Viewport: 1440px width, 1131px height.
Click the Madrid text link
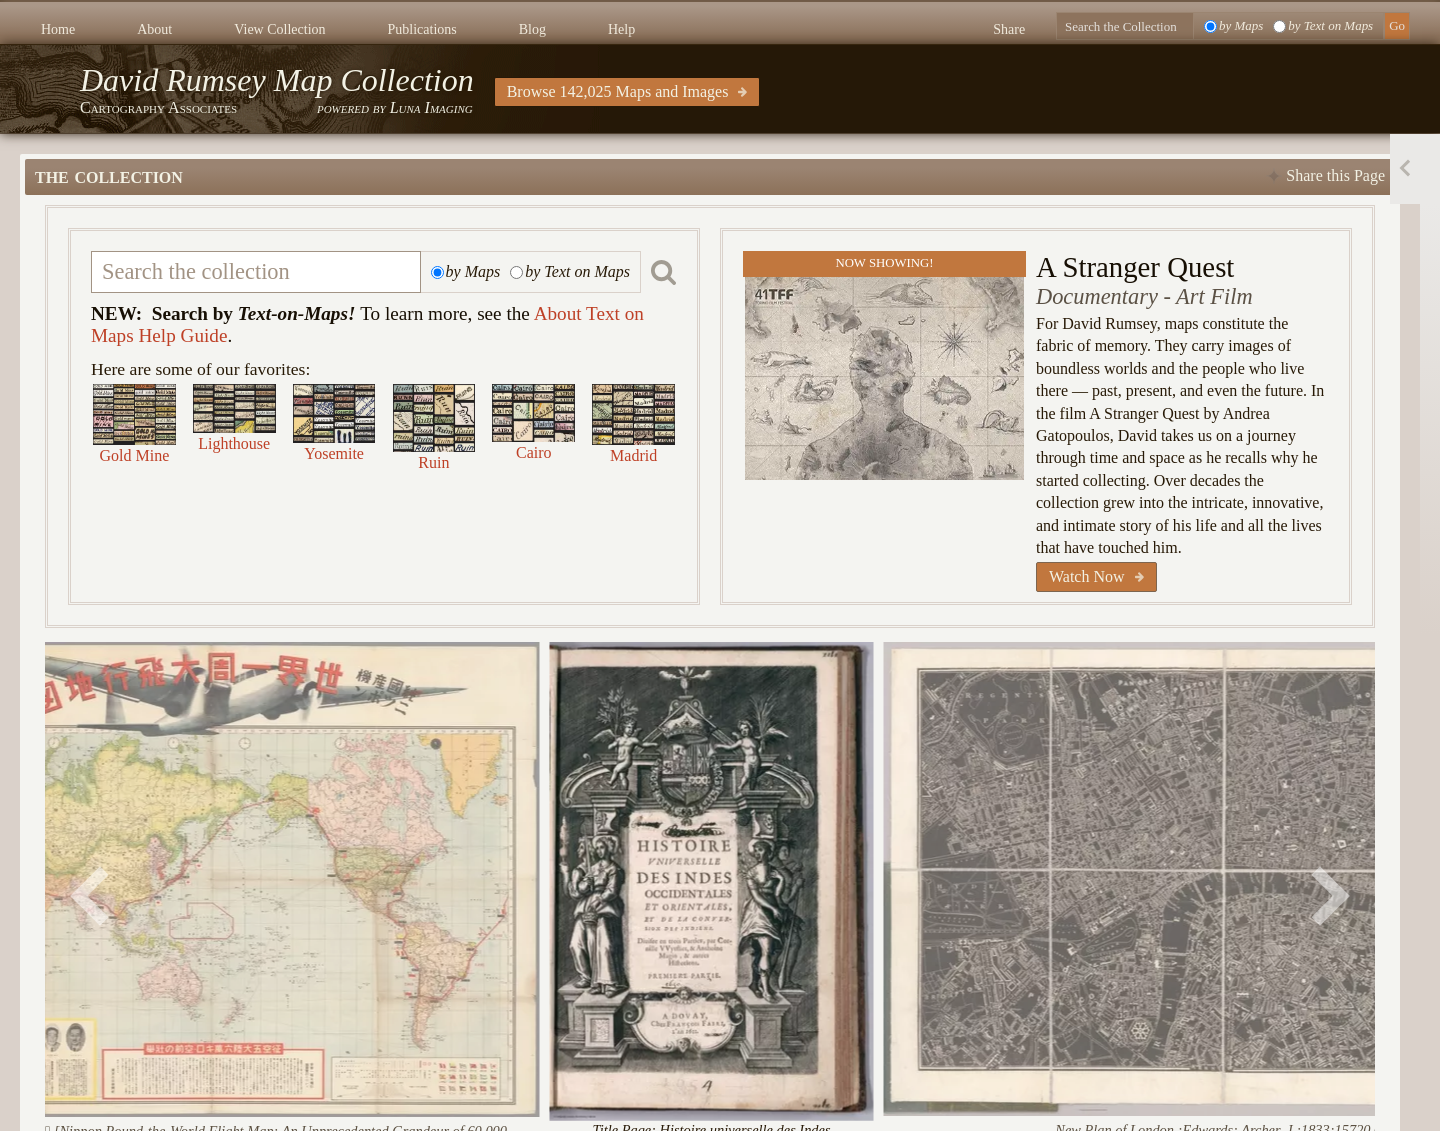(x=633, y=456)
